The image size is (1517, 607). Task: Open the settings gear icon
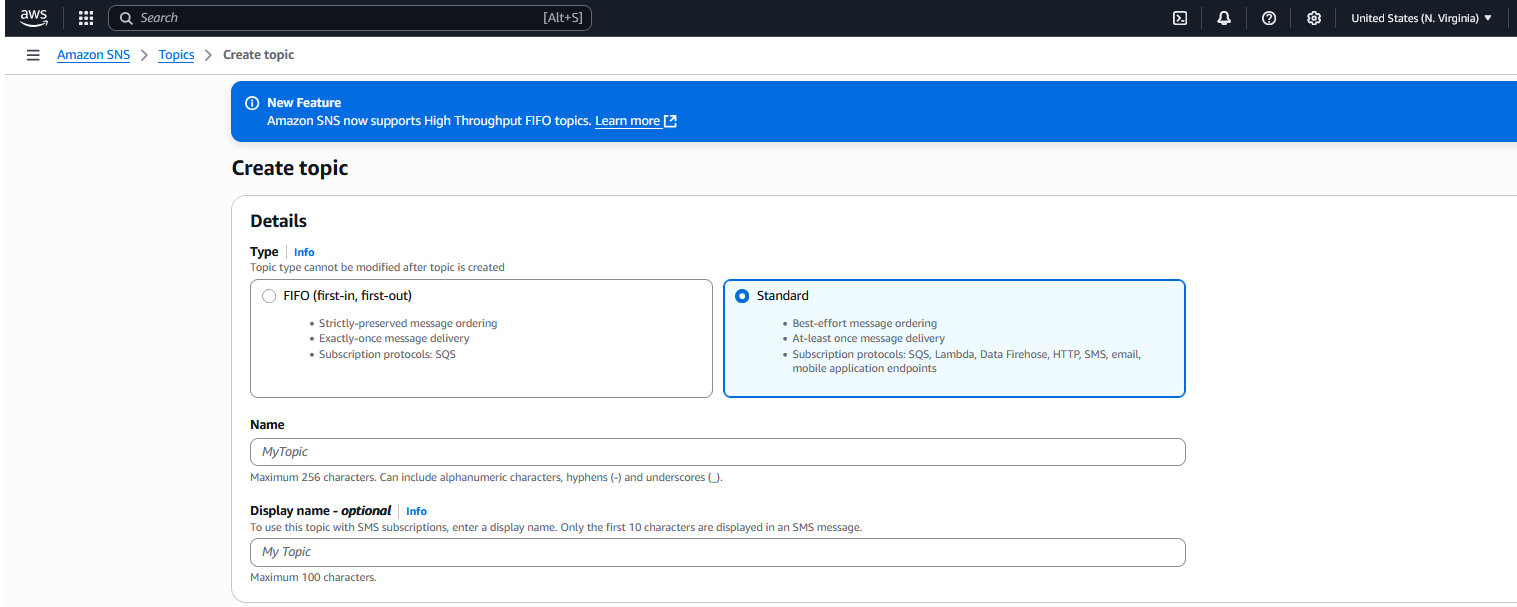pyautogui.click(x=1314, y=18)
